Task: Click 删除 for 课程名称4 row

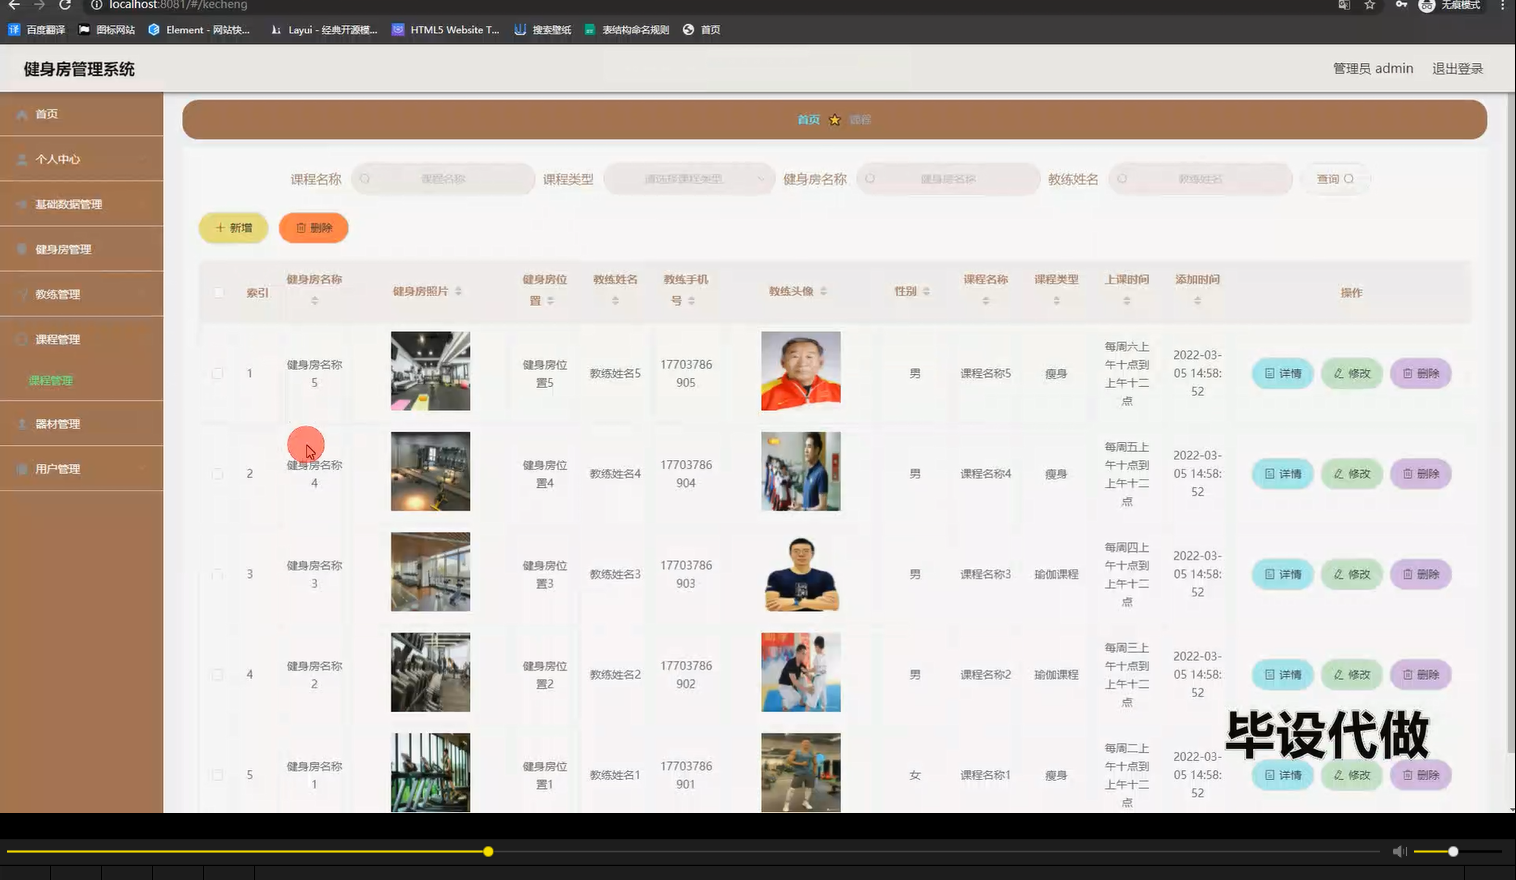Action: [x=1421, y=474]
